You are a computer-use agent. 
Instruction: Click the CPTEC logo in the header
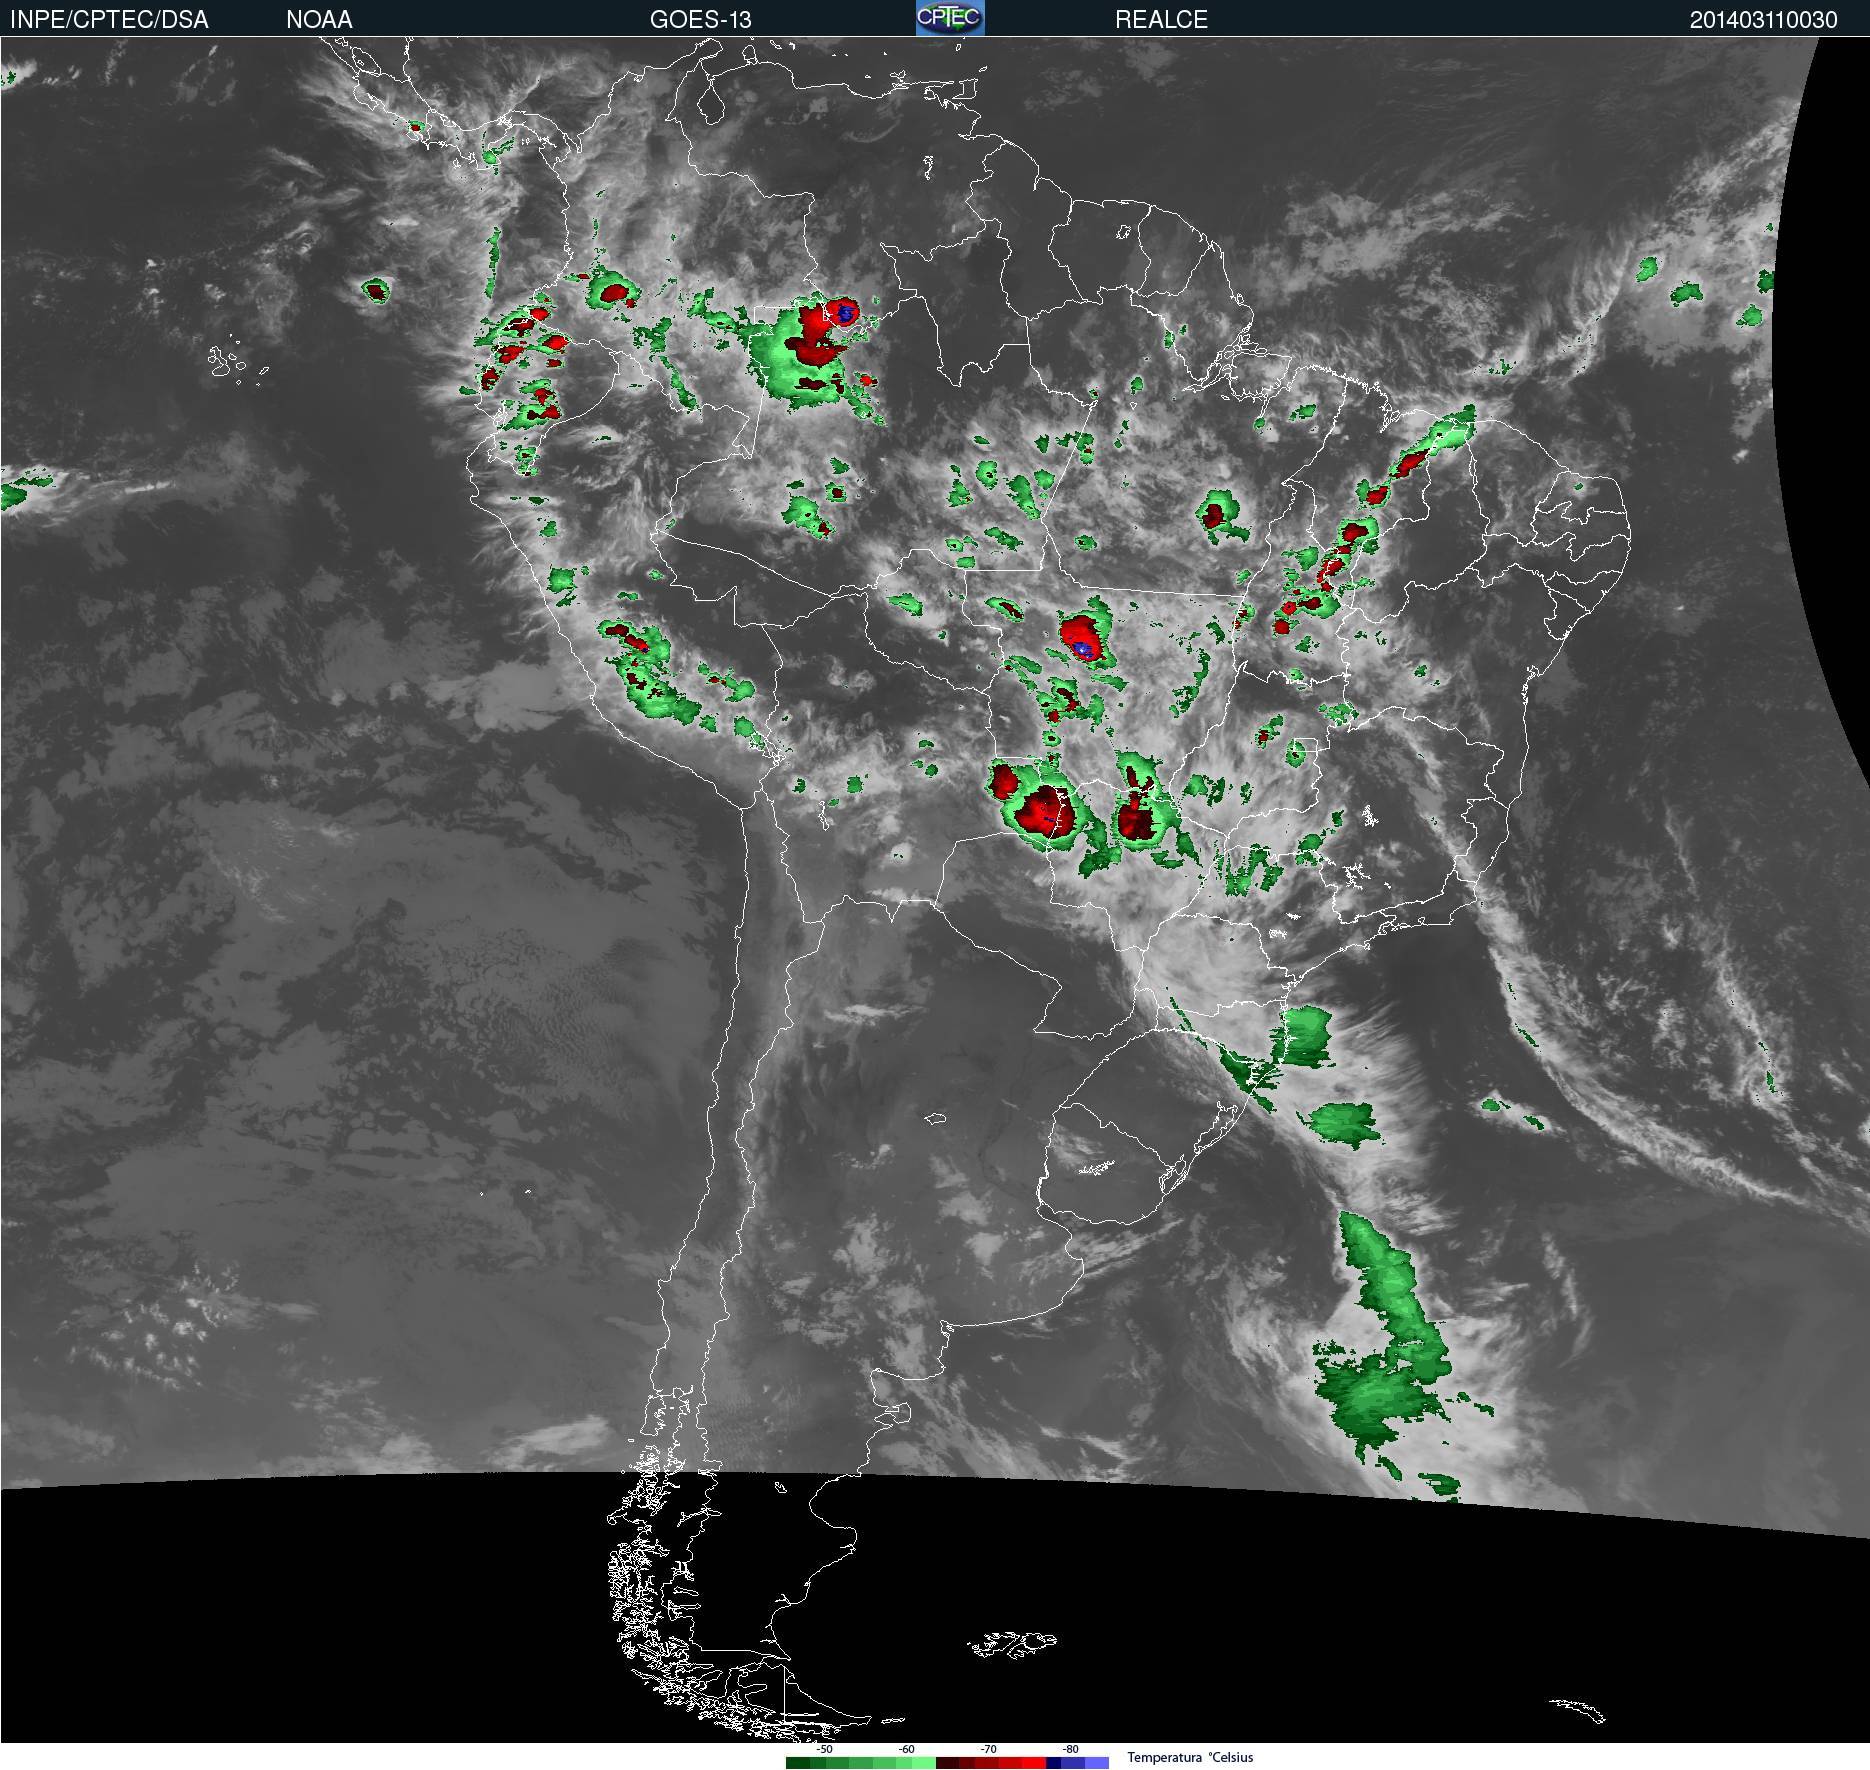coord(950,18)
